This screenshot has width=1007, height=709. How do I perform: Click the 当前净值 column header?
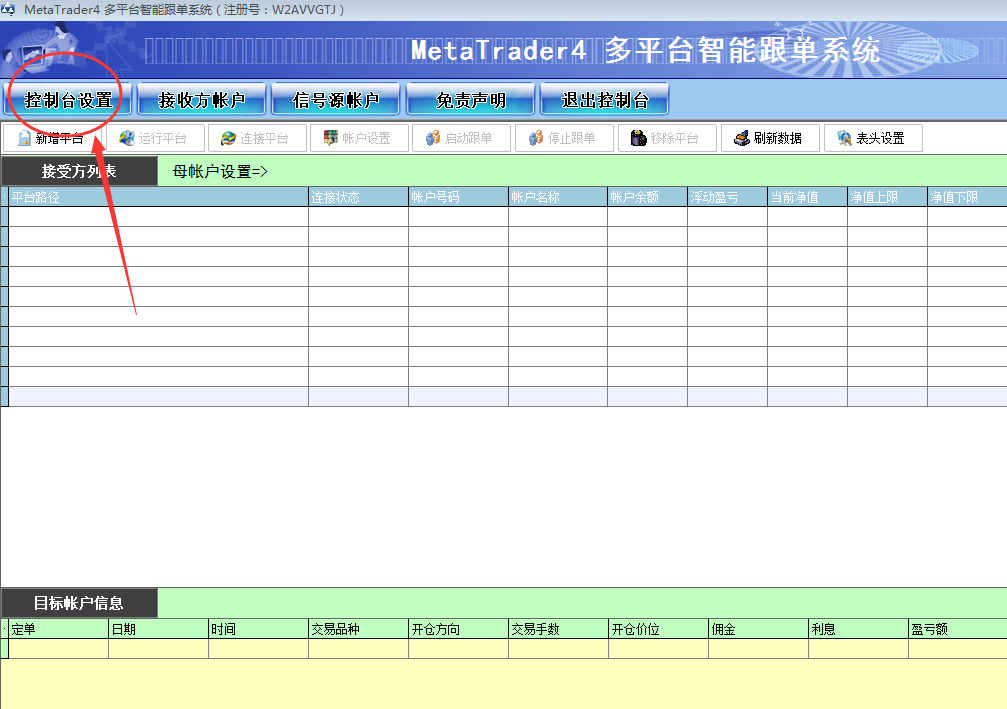click(808, 197)
